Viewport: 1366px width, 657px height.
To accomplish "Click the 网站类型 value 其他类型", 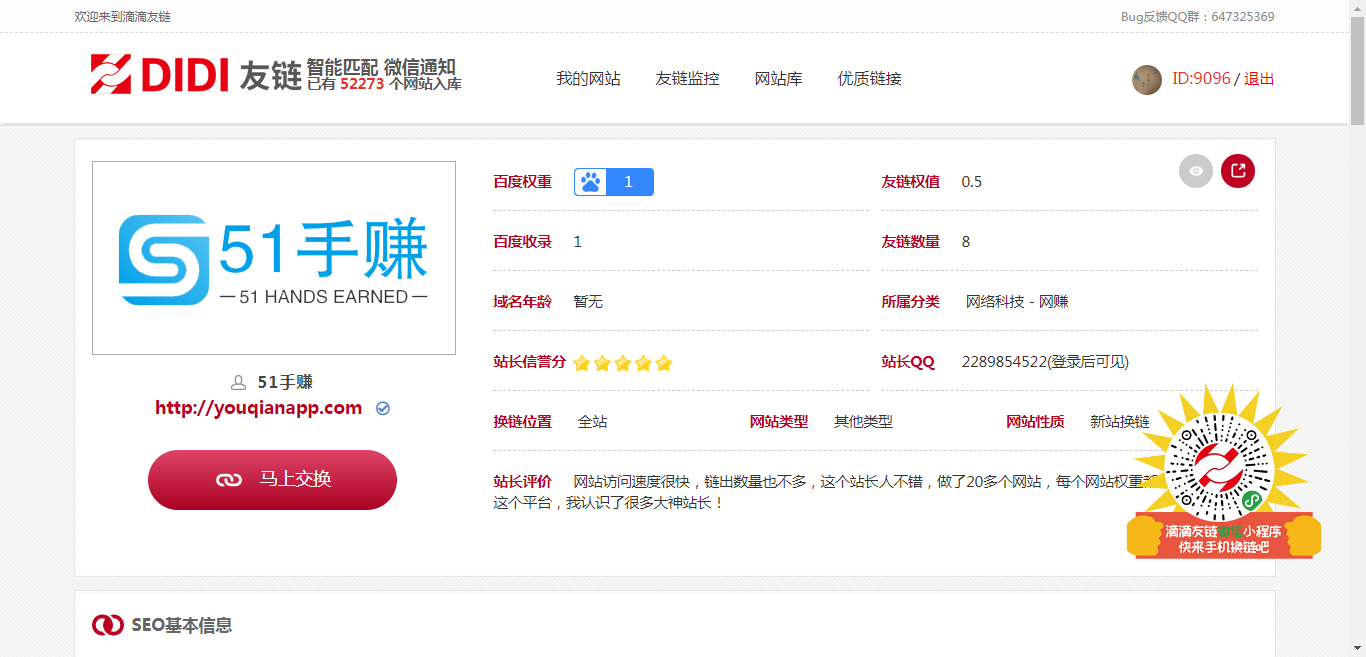I will [x=863, y=422].
